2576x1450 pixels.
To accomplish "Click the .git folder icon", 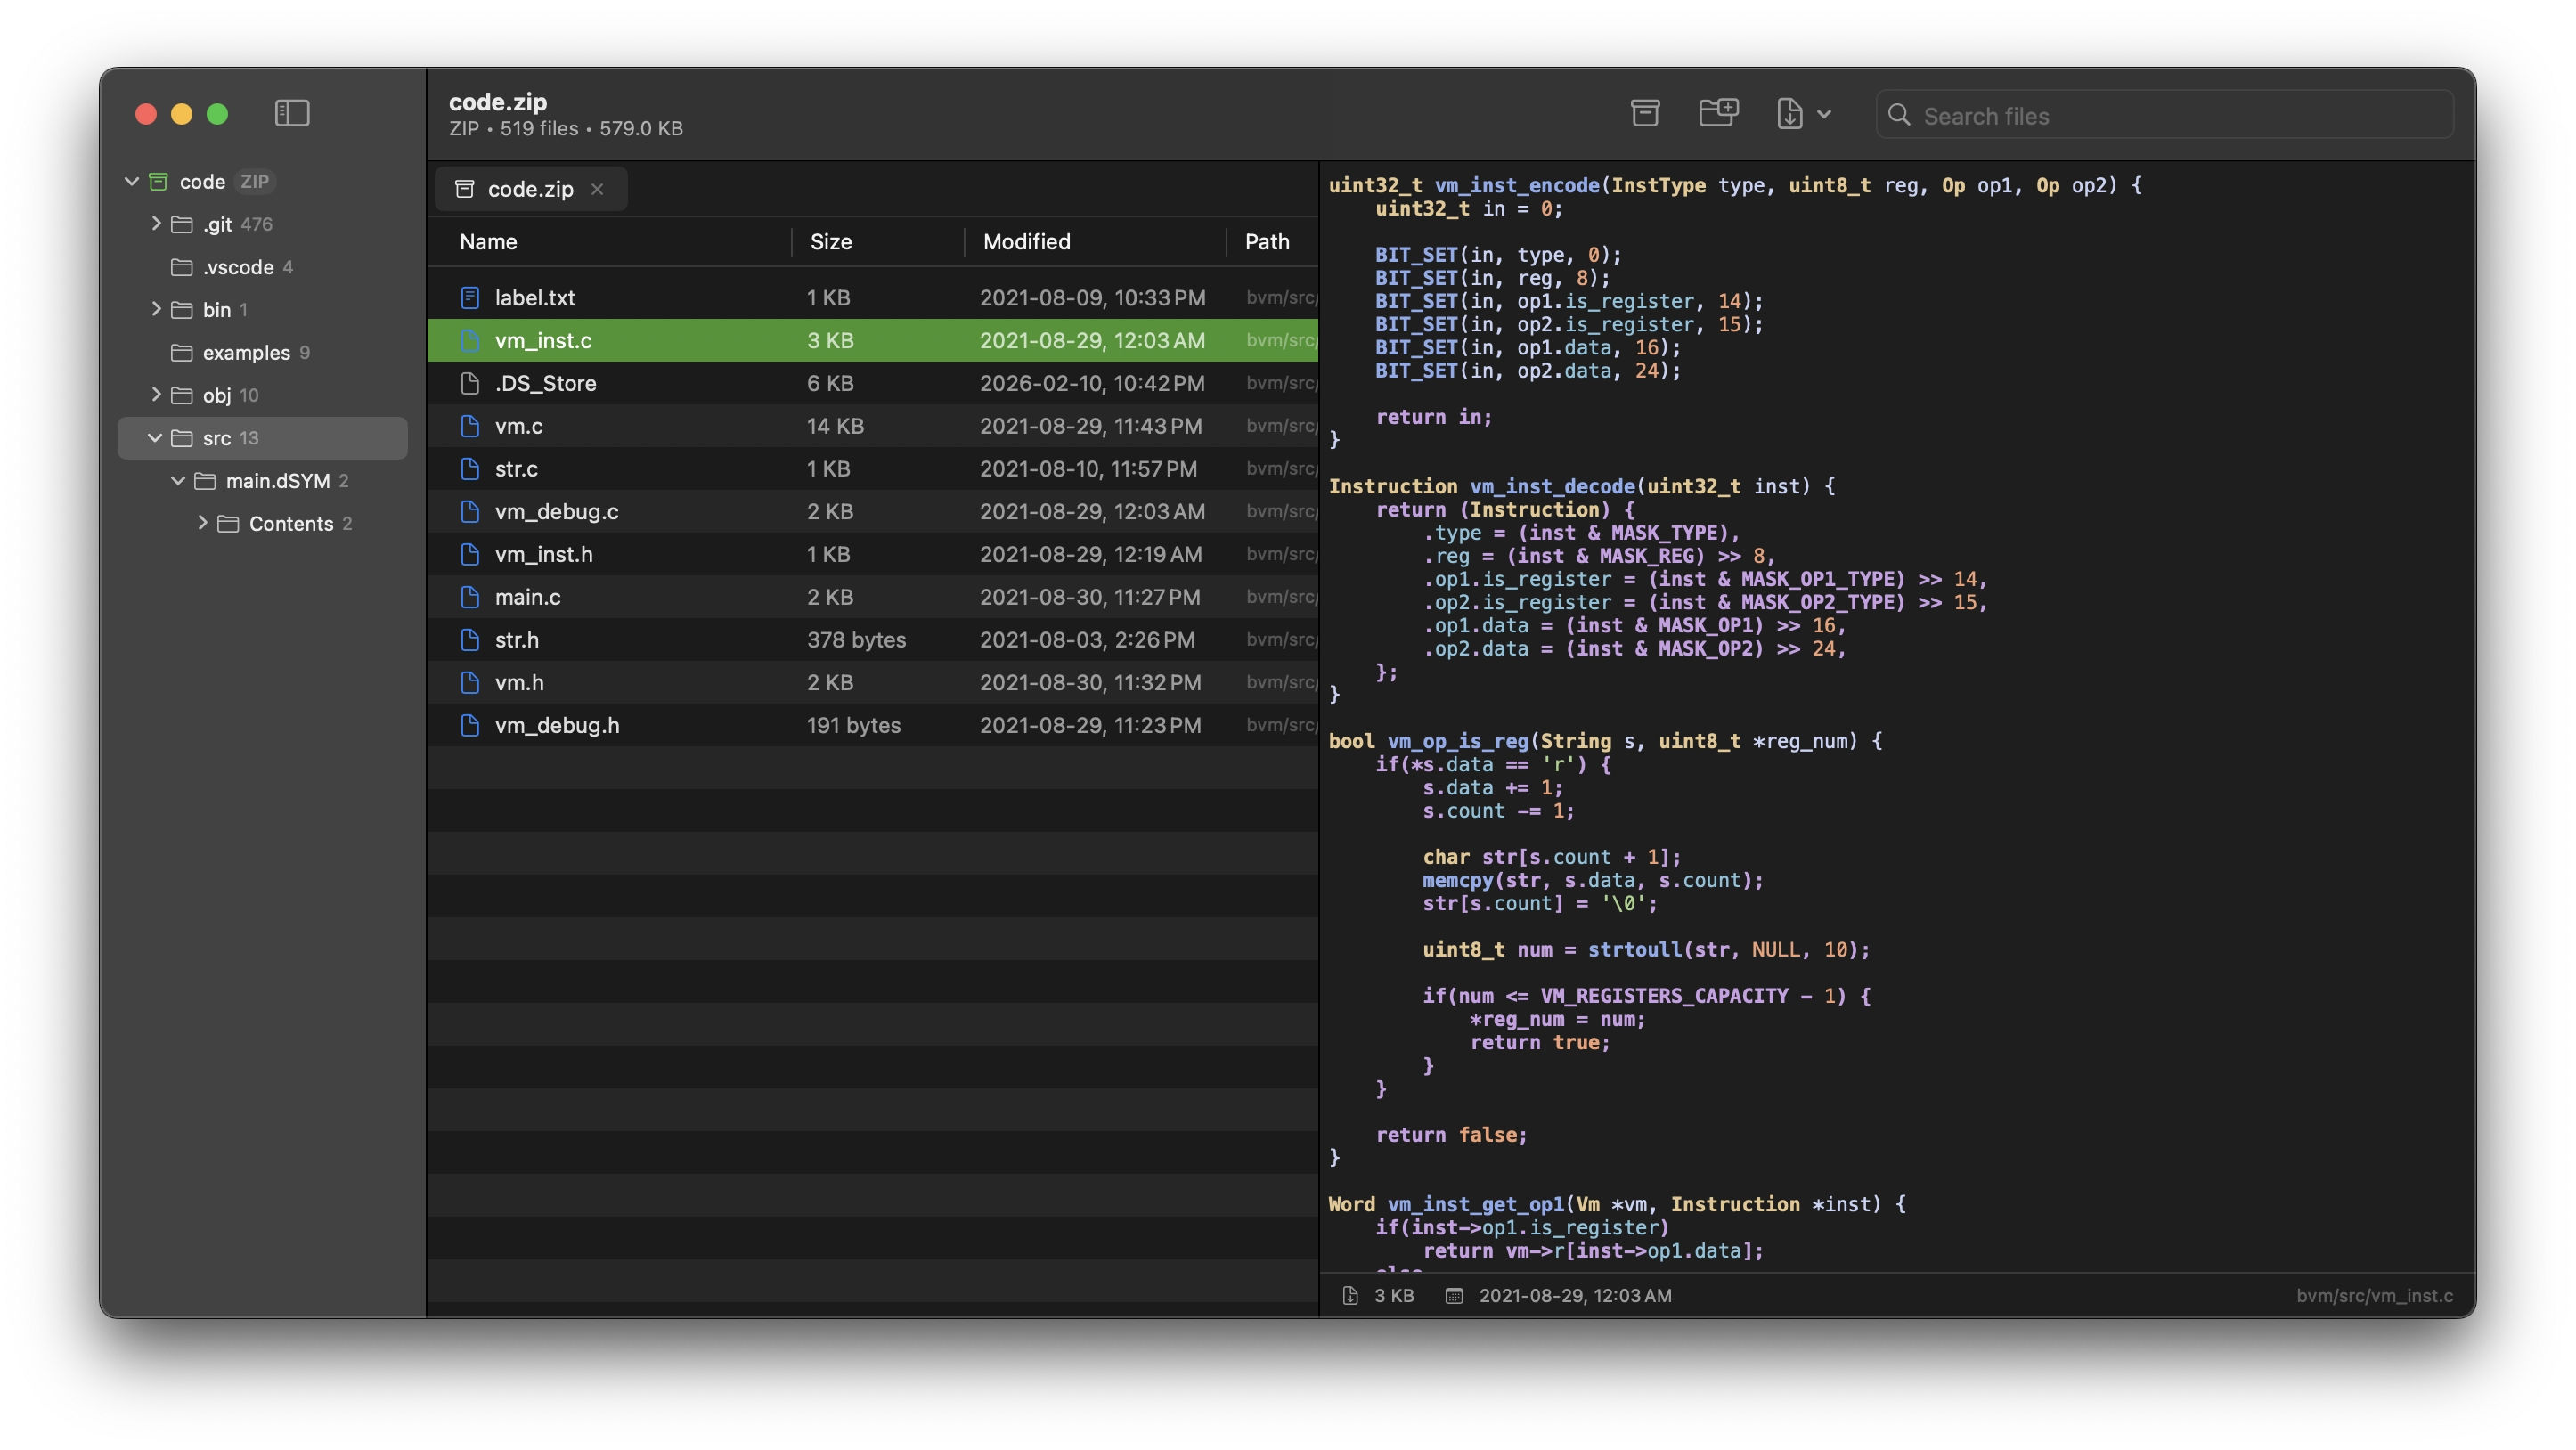I will click(182, 224).
